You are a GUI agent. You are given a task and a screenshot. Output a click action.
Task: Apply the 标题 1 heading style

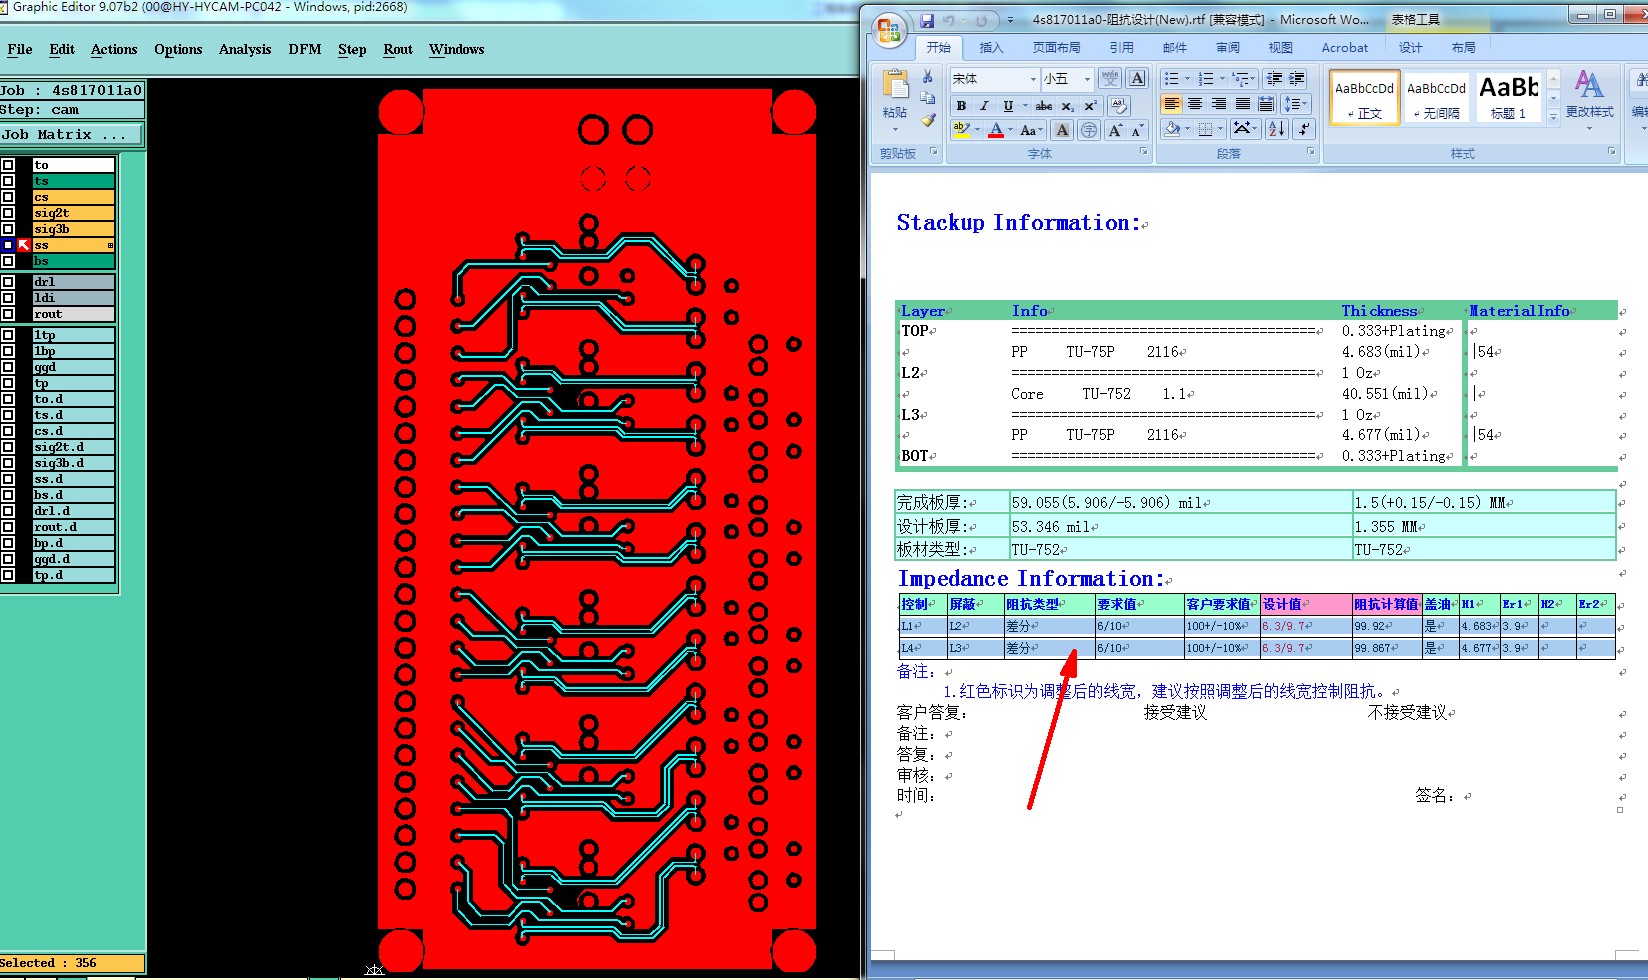click(x=1508, y=98)
